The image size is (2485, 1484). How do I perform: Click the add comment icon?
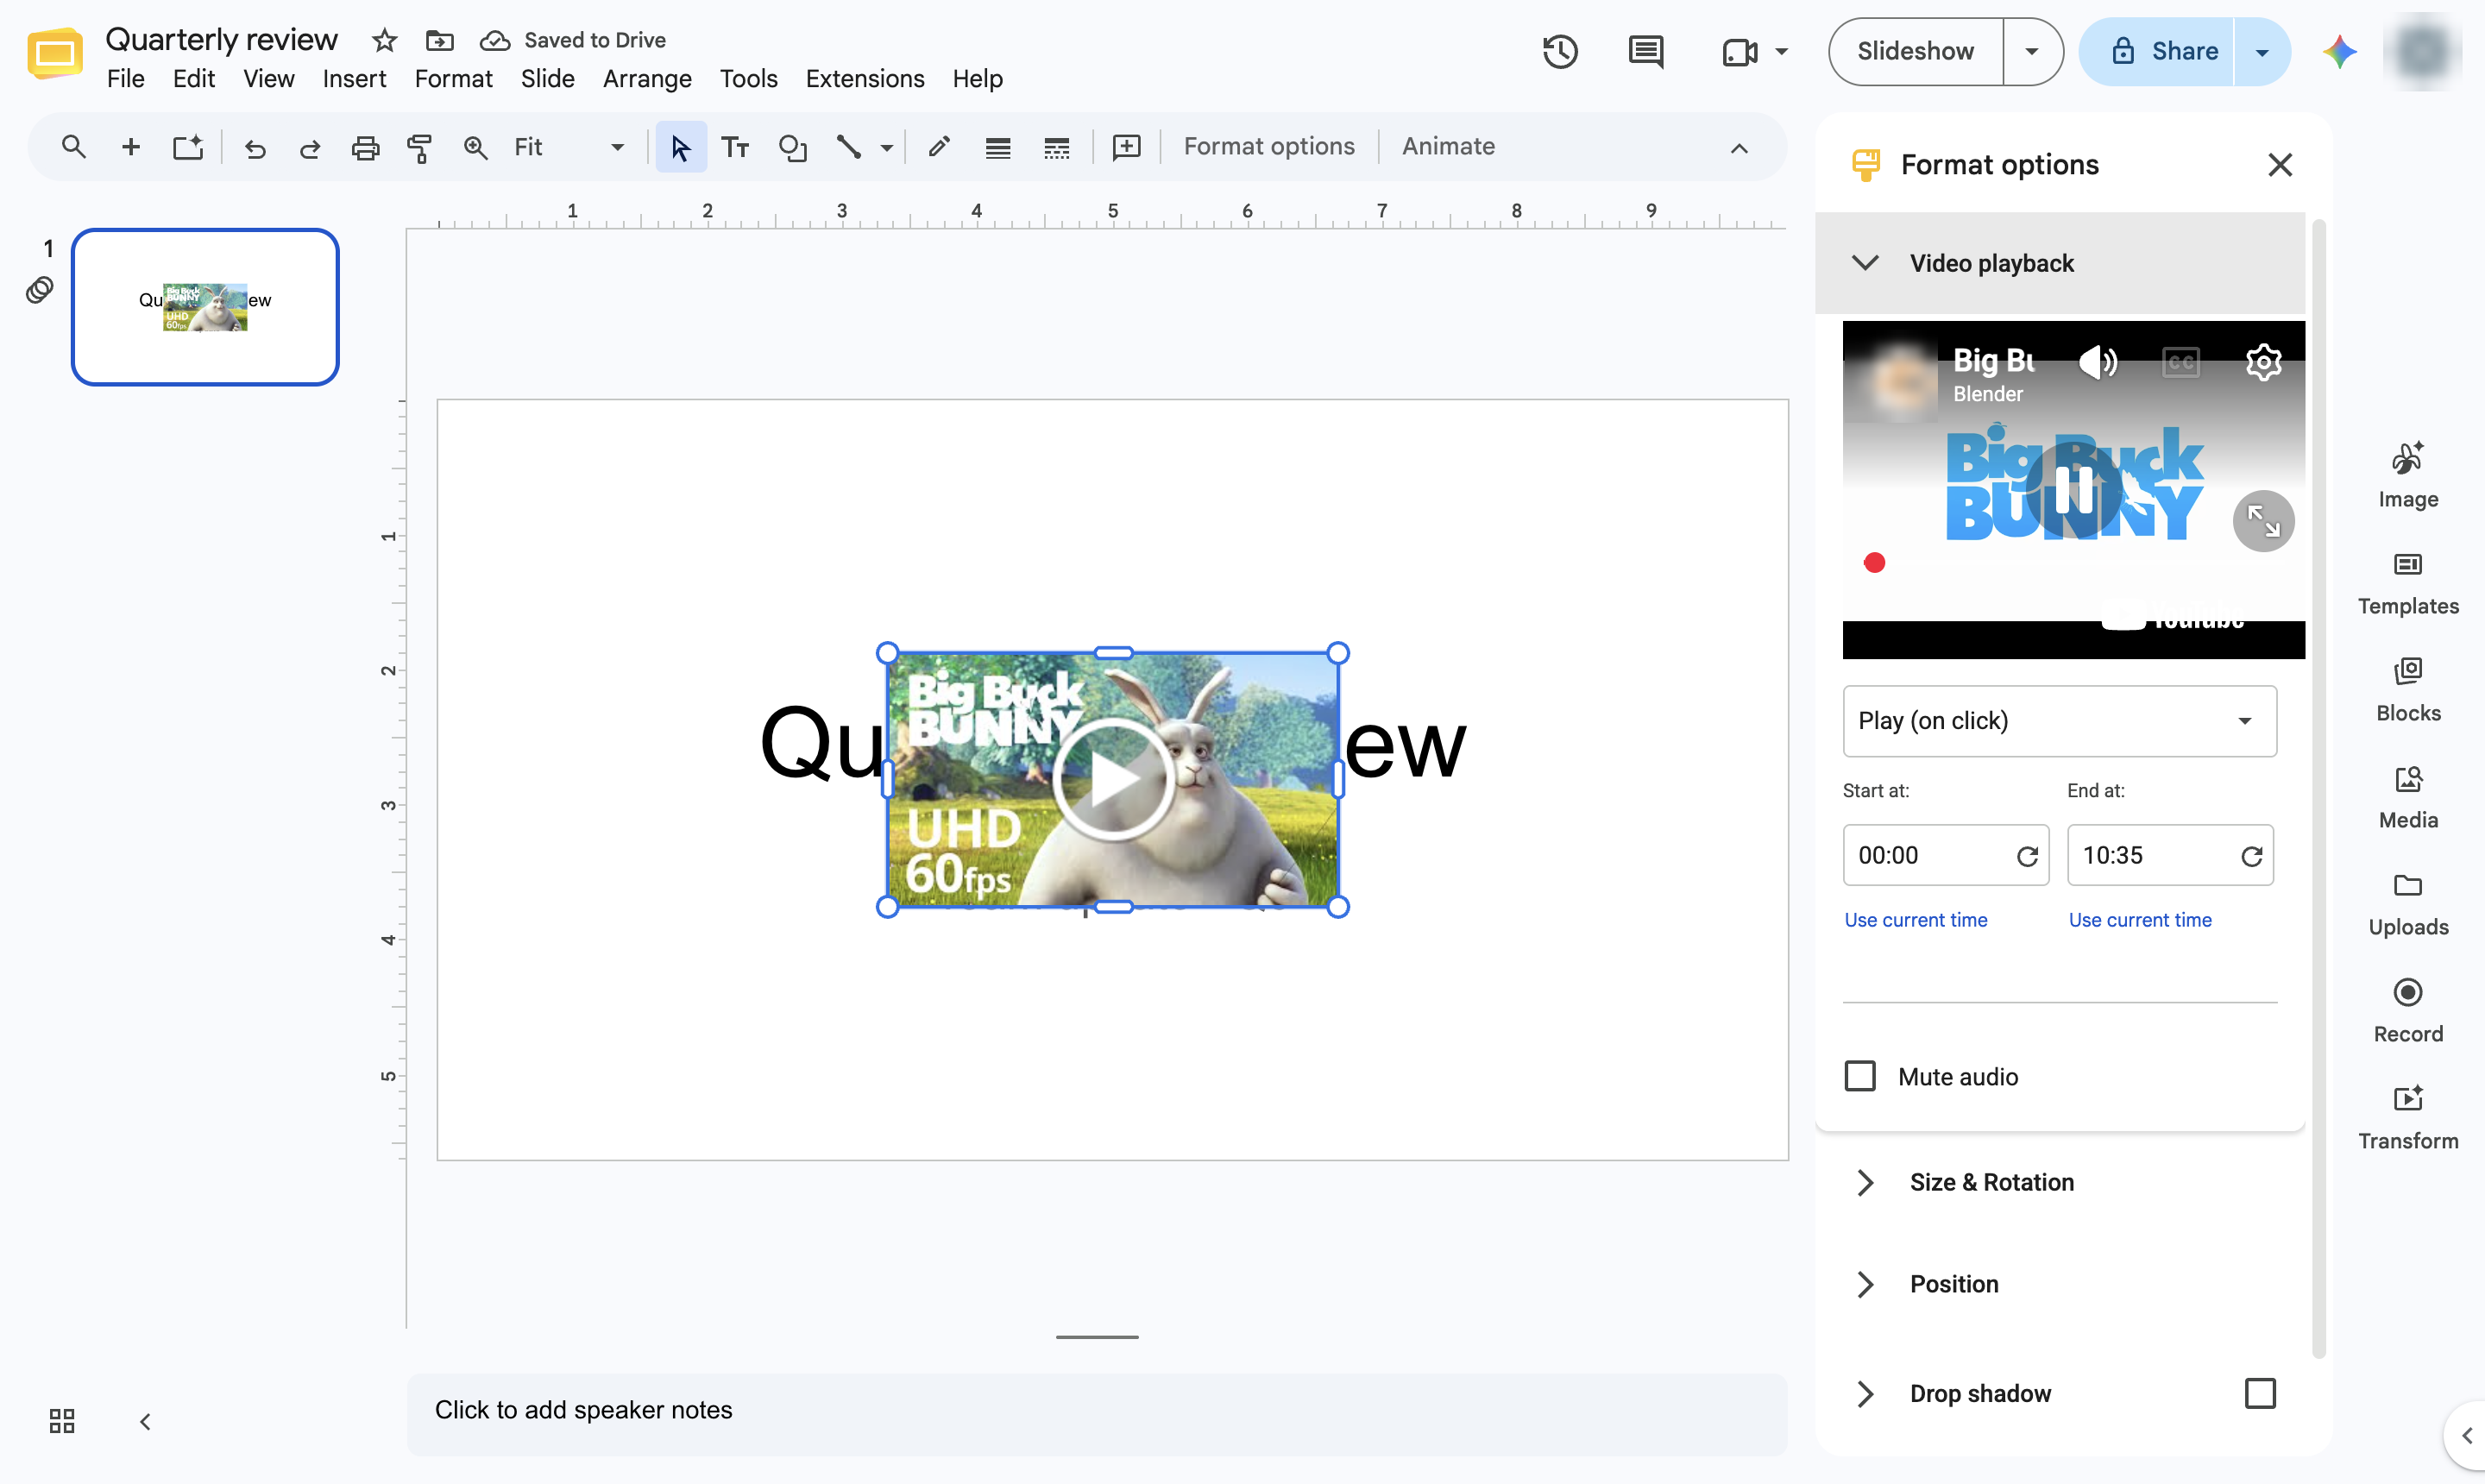[x=1126, y=147]
